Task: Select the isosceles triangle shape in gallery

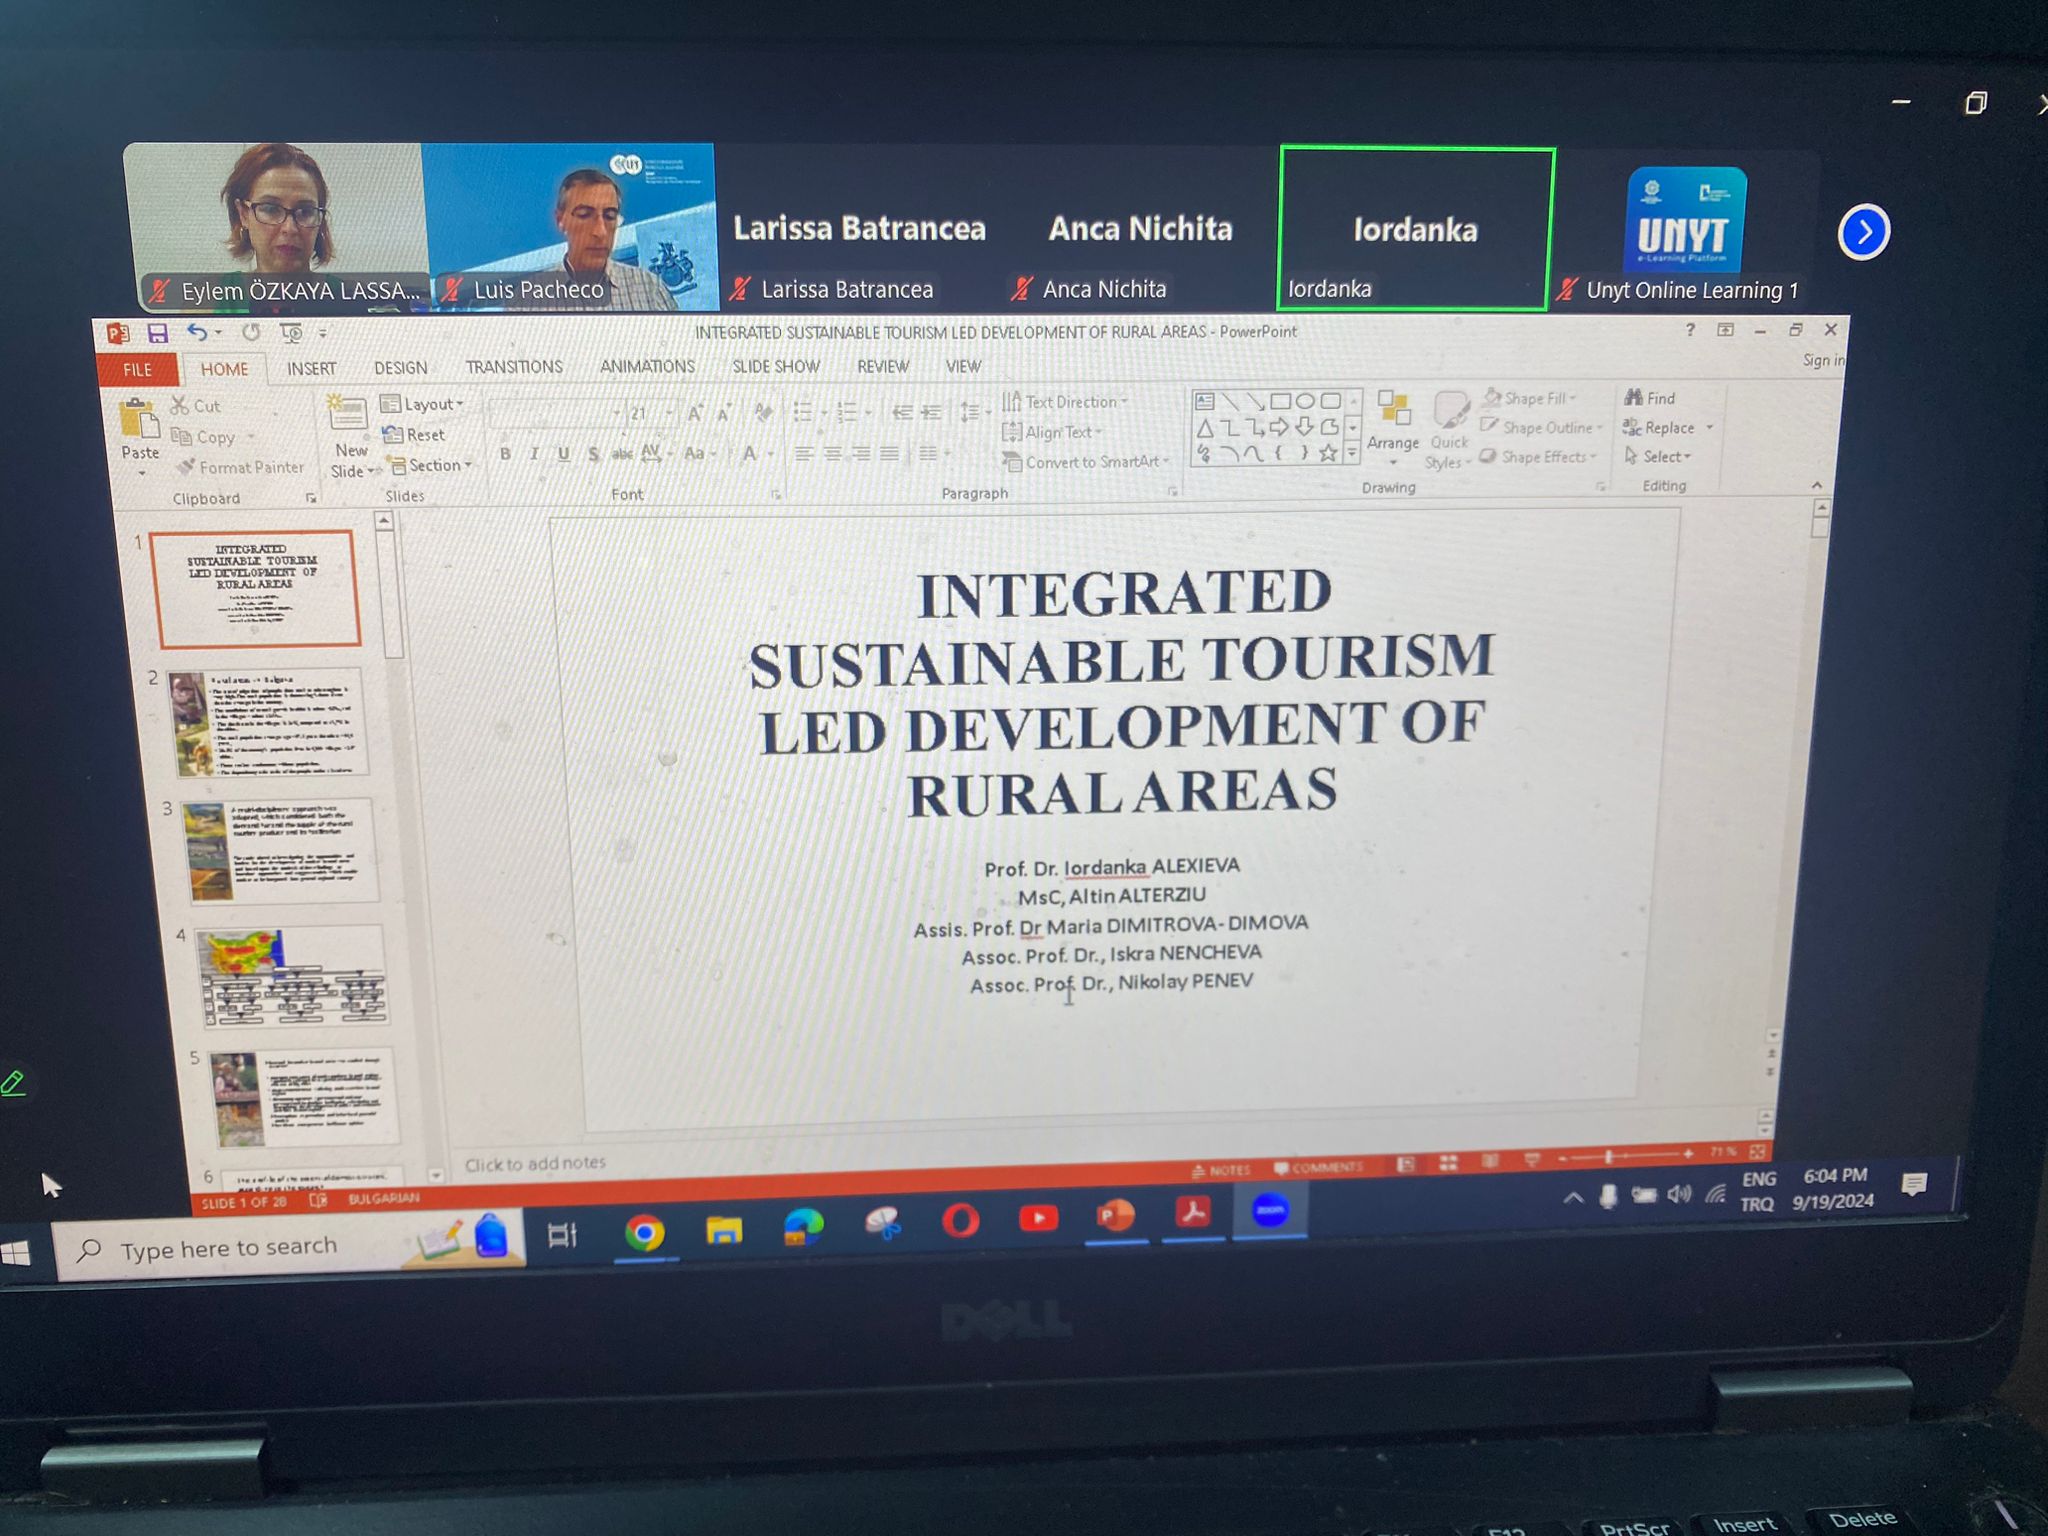Action: tap(1205, 428)
